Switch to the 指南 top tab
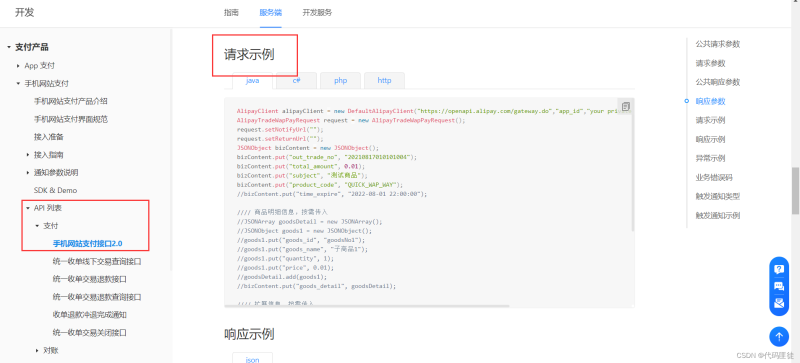Image resolution: width=800 pixels, height=363 pixels. pos(231,13)
